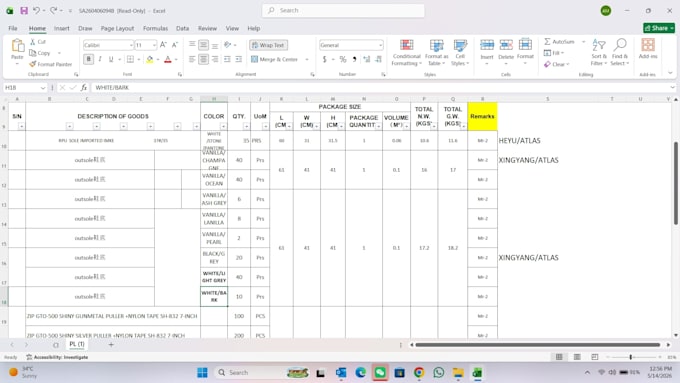Click the Clear button
The height and width of the screenshot is (383, 680).
click(x=556, y=64)
